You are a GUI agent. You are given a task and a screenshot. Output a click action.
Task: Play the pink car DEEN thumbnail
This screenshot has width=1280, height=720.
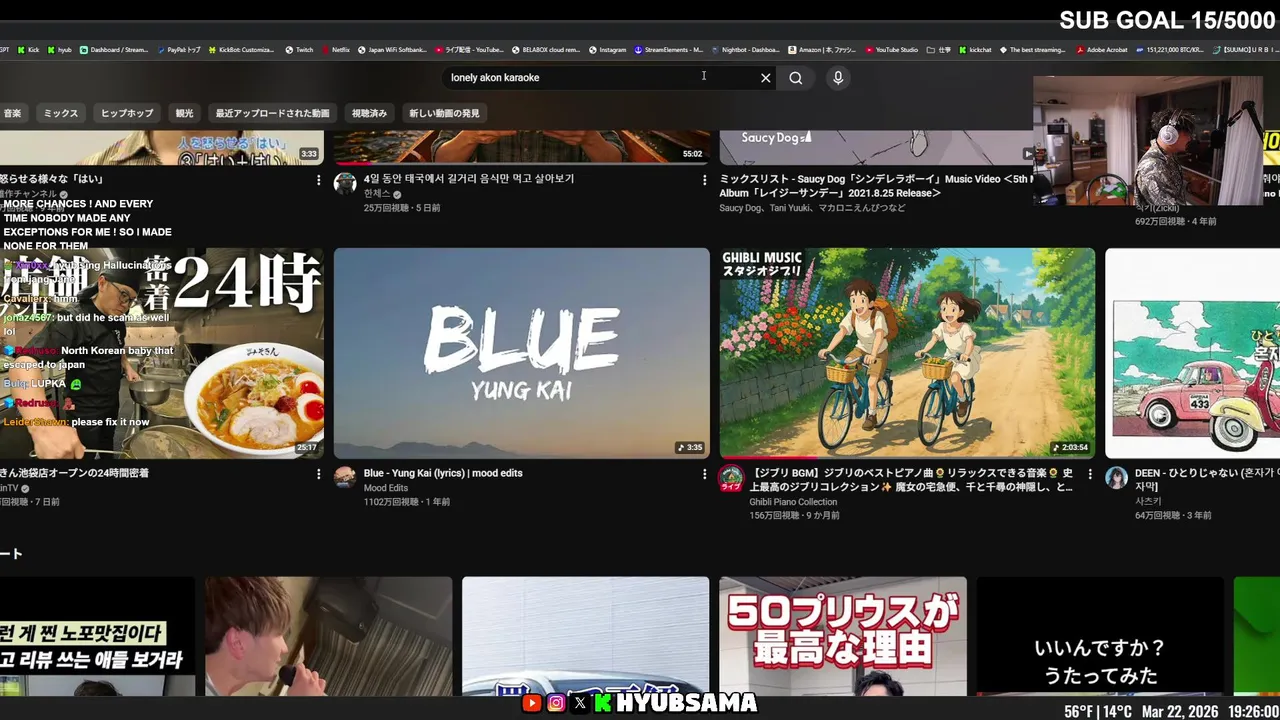coord(1193,354)
